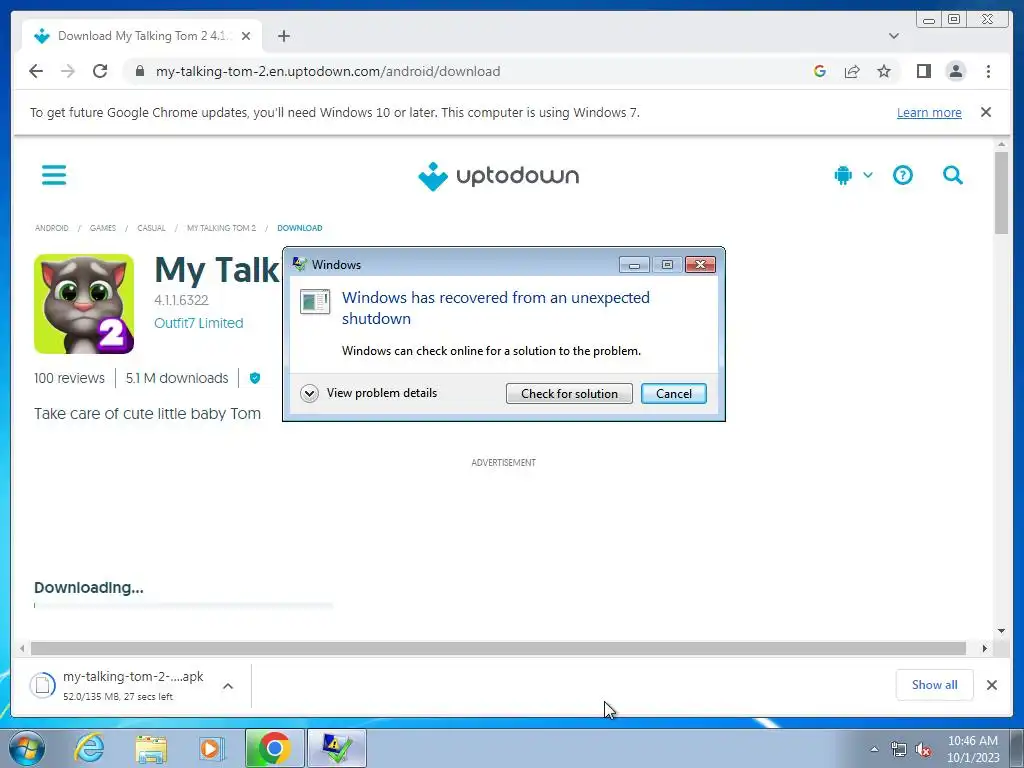
Task: Click the DOWNLOAD breadcrumb
Action: click(300, 228)
